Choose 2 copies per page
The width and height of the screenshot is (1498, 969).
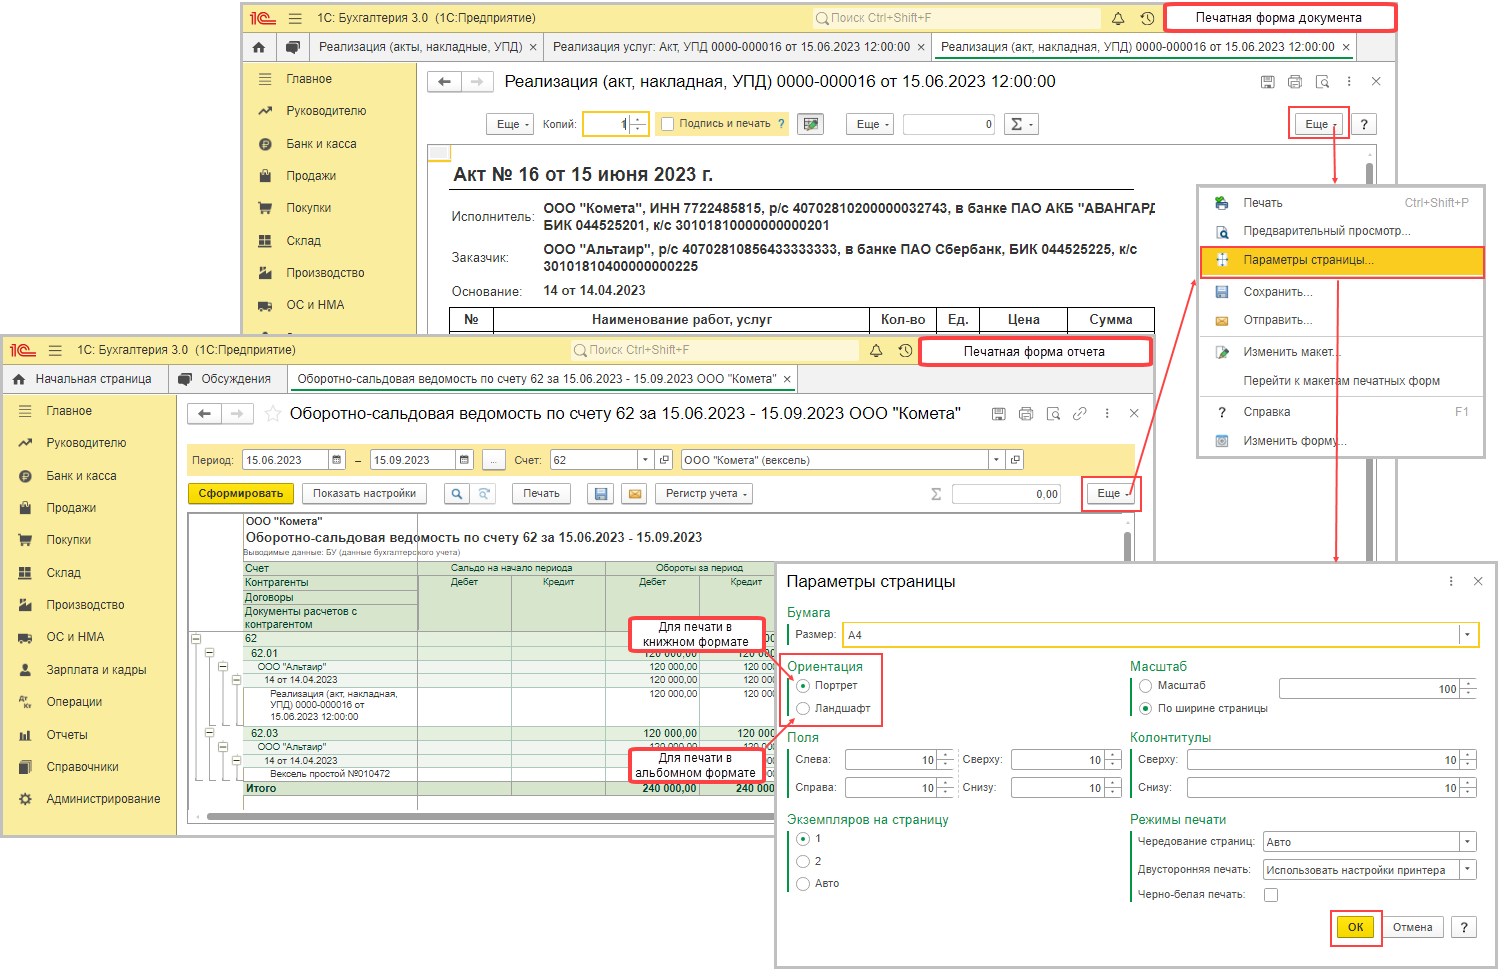(803, 861)
